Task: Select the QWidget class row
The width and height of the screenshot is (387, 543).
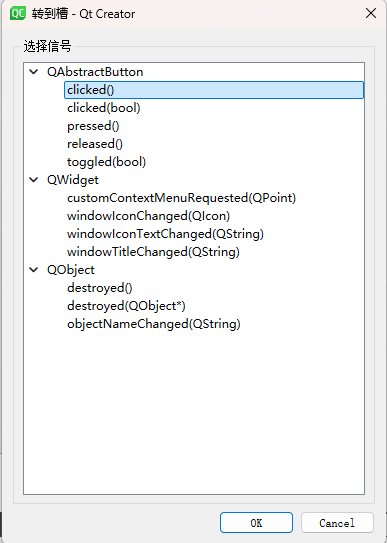Action: coord(73,180)
